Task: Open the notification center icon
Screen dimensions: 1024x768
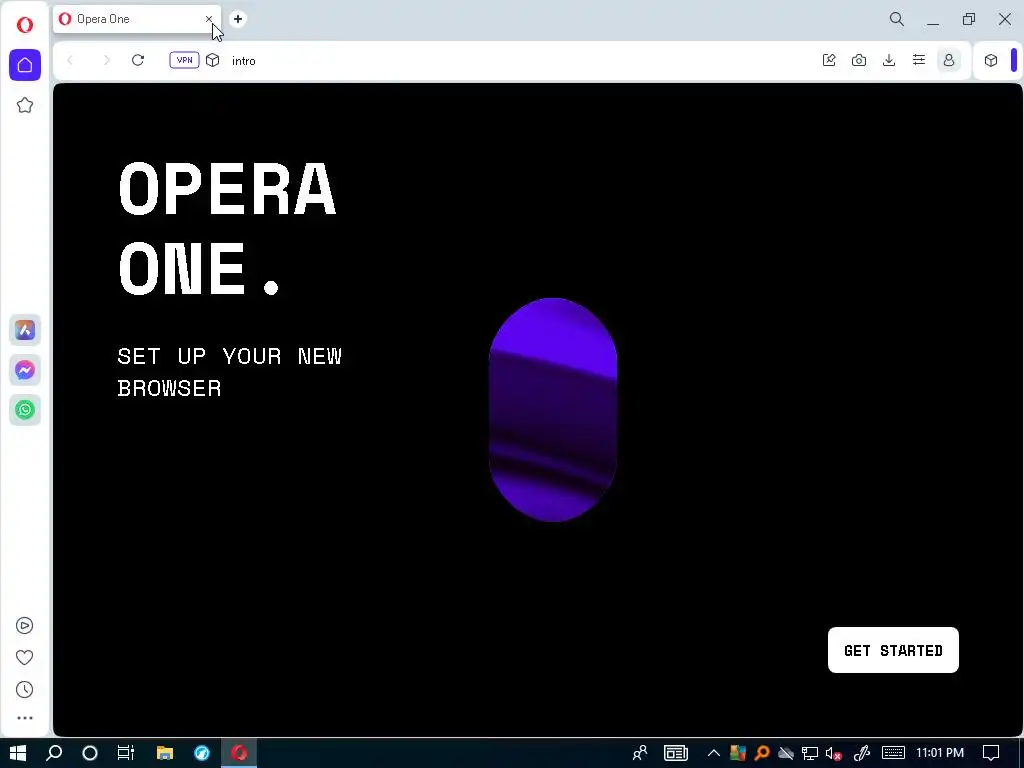Action: click(x=991, y=752)
